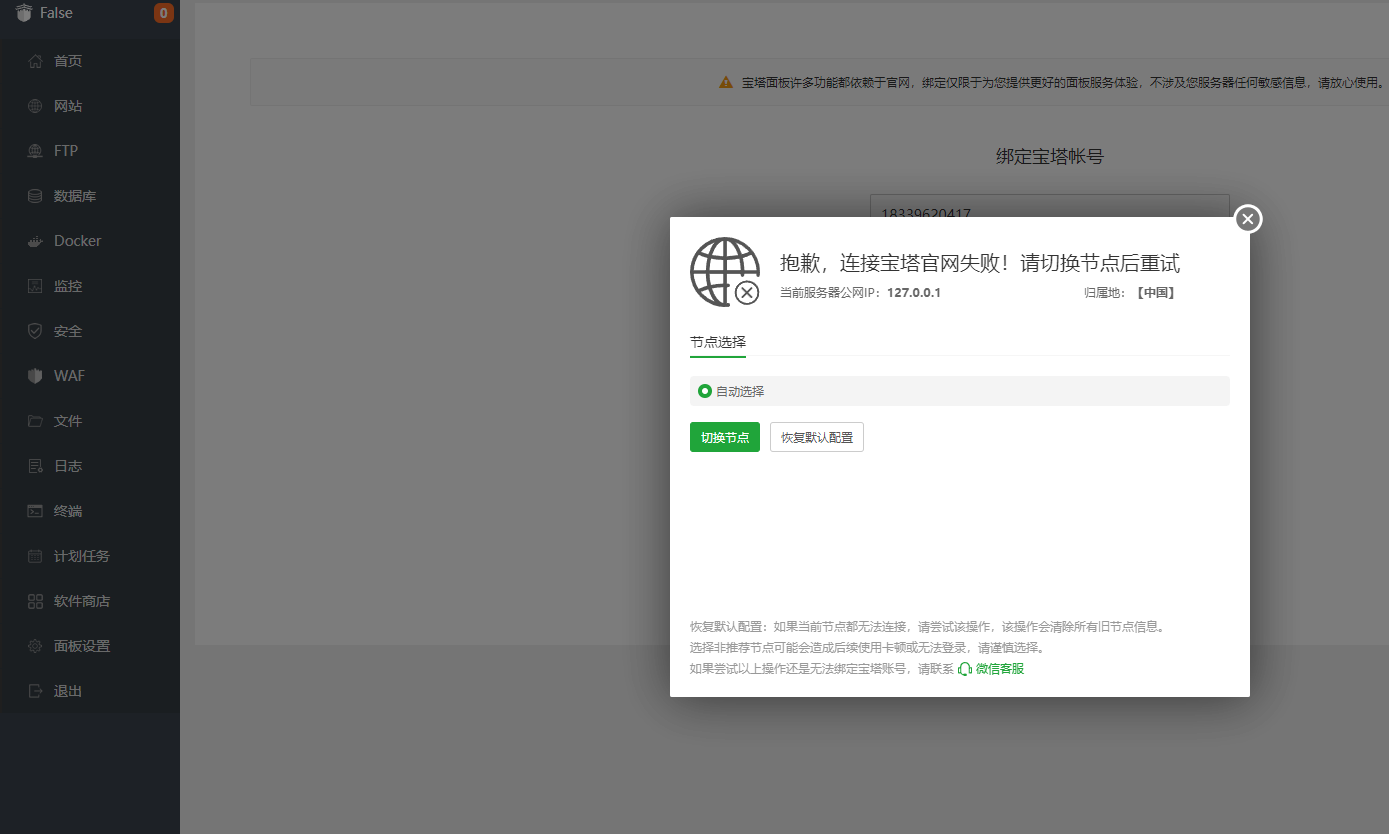Click the 绑定宝塔帐号 heading

[x=1050, y=157]
